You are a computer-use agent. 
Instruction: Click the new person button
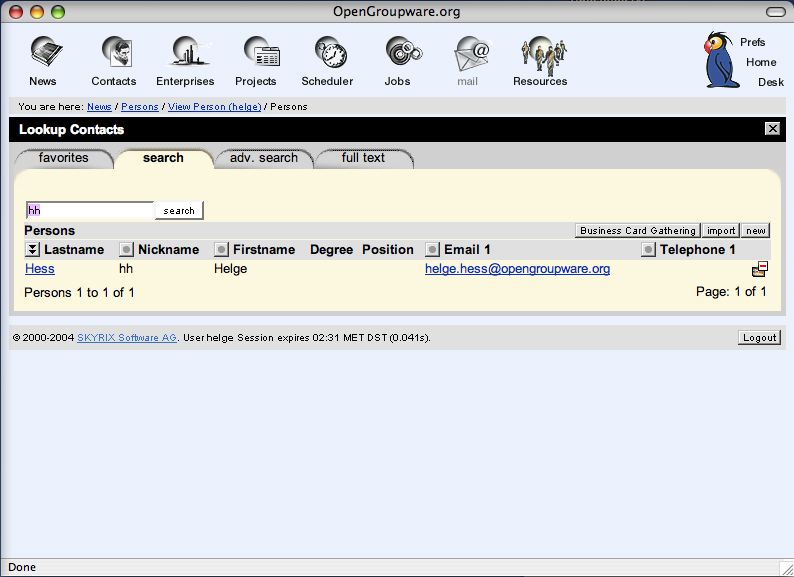click(756, 230)
